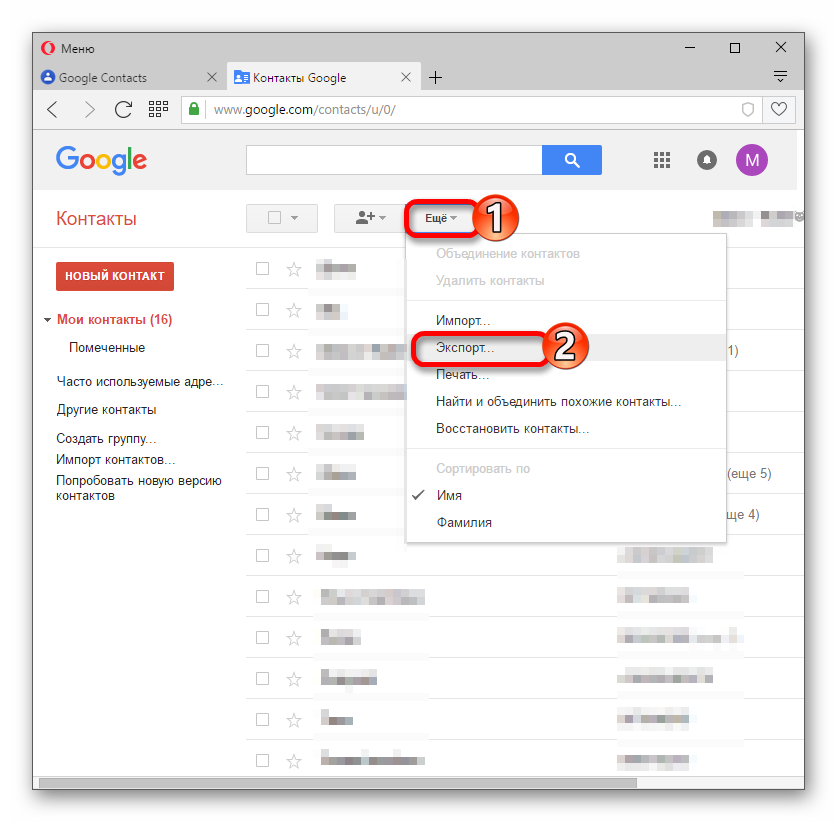This screenshot has width=837, height=822.
Task: Close the Google Contacts tab
Action: tap(212, 77)
